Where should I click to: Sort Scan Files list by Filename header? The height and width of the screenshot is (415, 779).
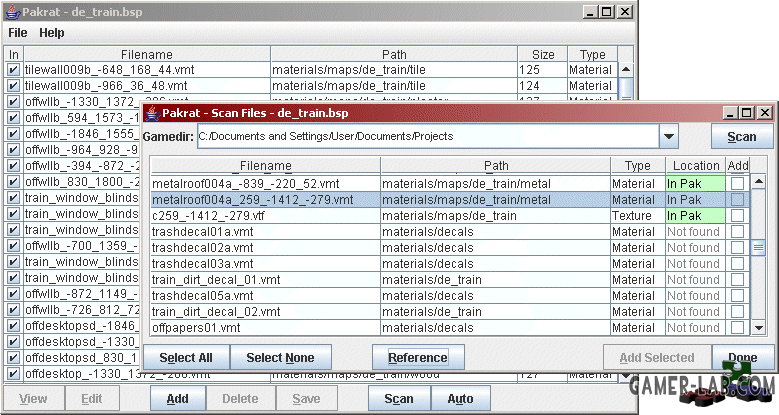[x=265, y=166]
